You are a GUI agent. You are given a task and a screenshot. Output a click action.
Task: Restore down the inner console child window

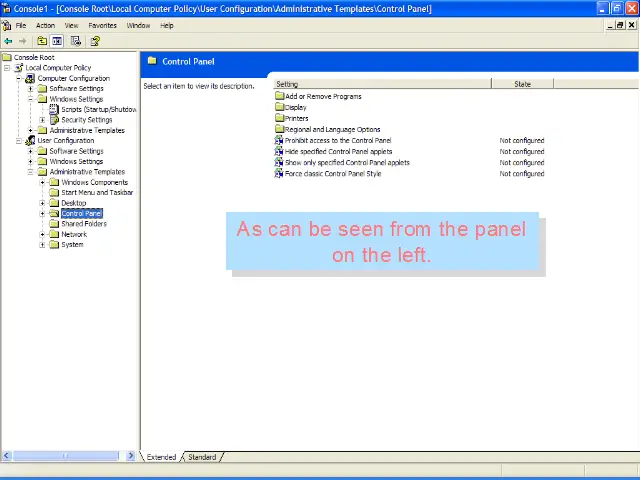[x=620, y=25]
